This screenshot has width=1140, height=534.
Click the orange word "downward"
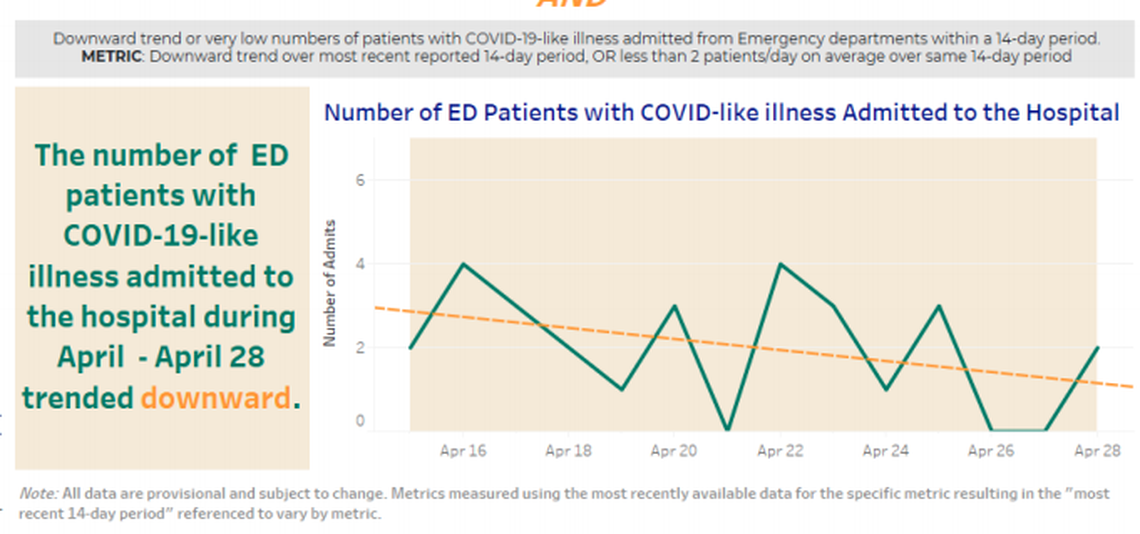[x=217, y=397]
